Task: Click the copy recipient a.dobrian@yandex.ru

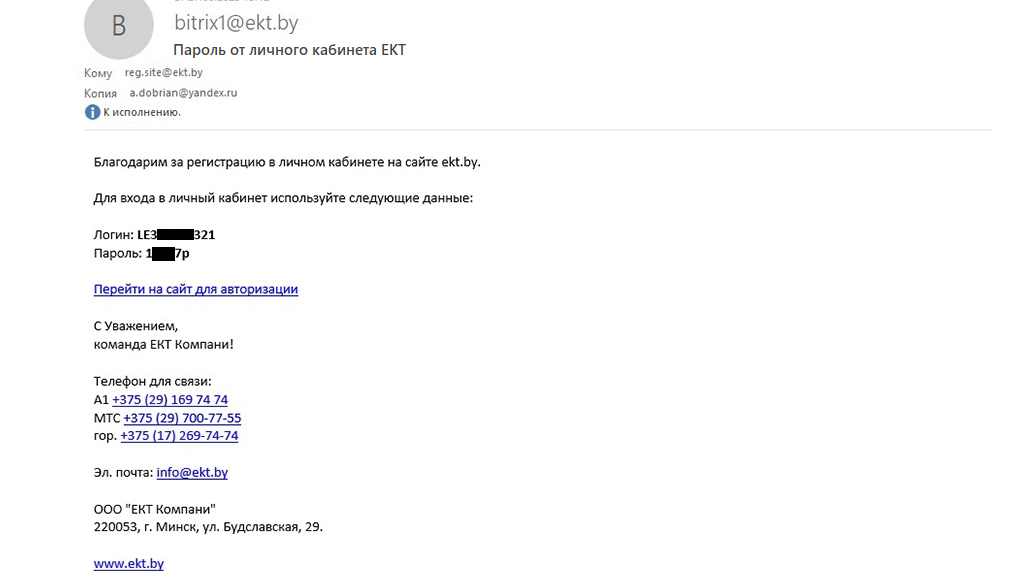Action: [184, 93]
